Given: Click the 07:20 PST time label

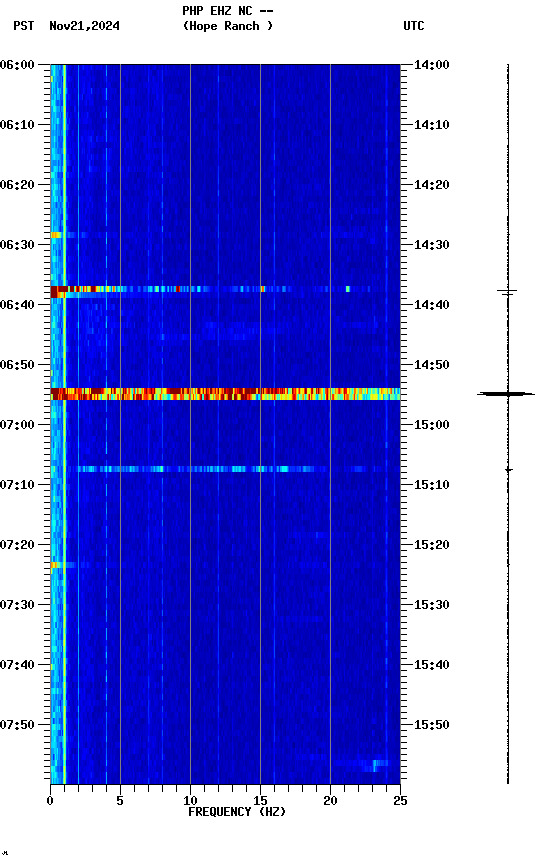Looking at the screenshot, I should pyautogui.click(x=17, y=545).
